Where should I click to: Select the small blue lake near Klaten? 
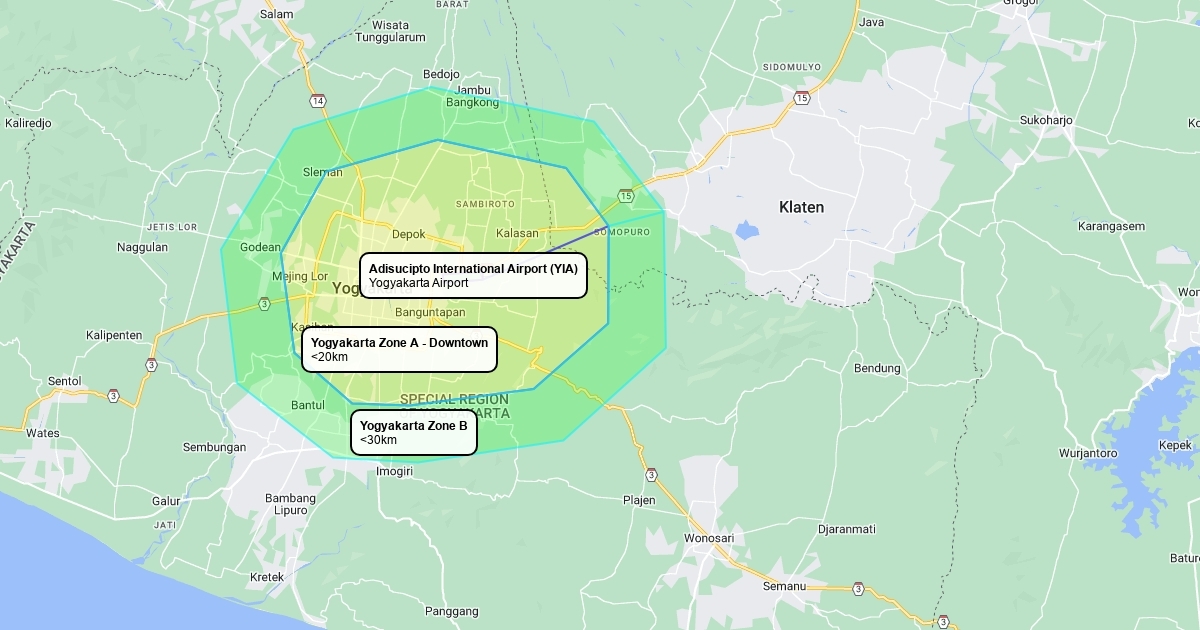tap(747, 230)
